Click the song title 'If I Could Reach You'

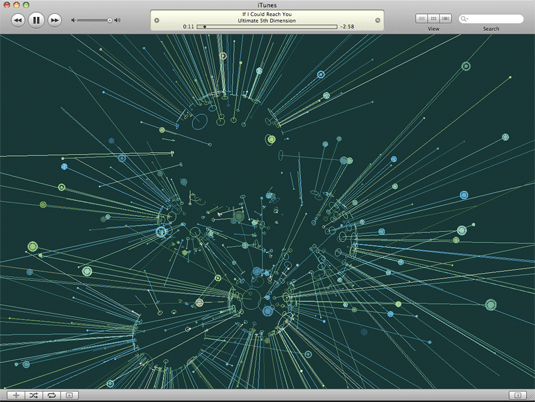[267, 14]
